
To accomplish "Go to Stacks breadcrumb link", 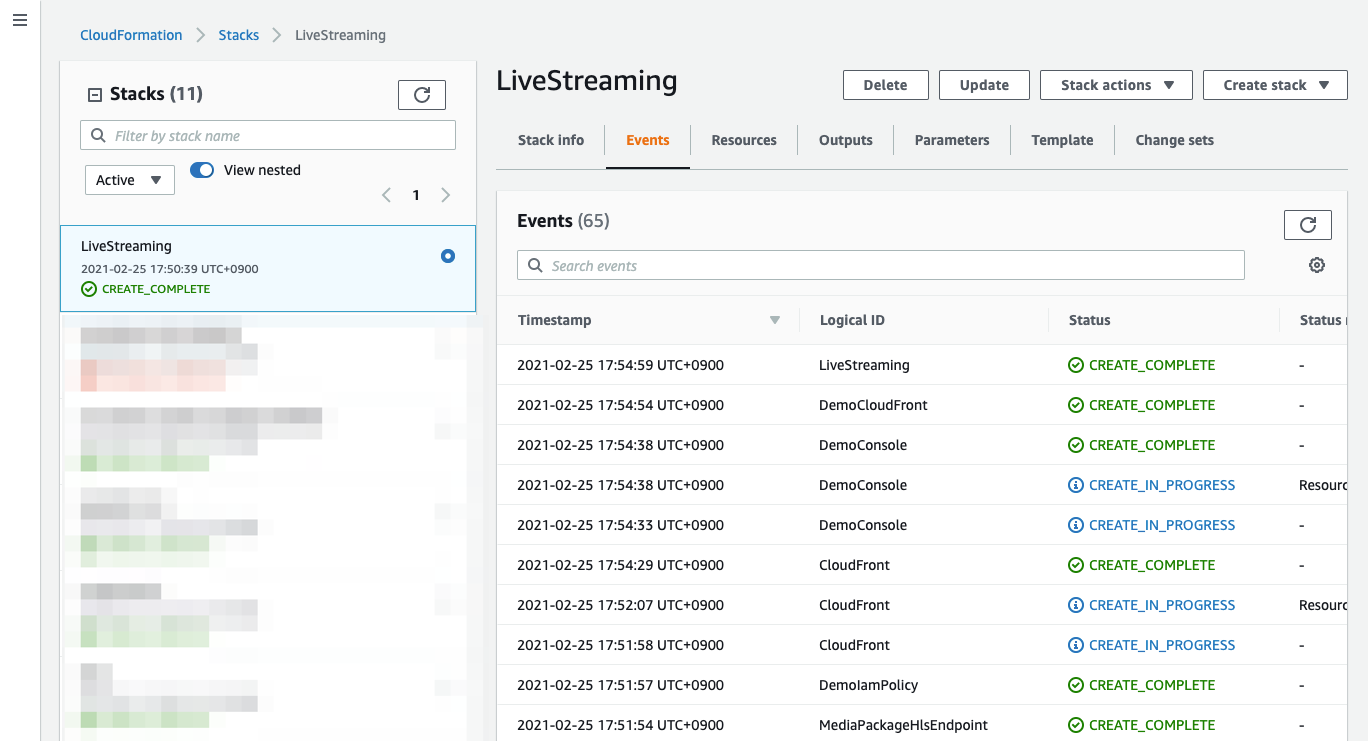I will point(239,35).
